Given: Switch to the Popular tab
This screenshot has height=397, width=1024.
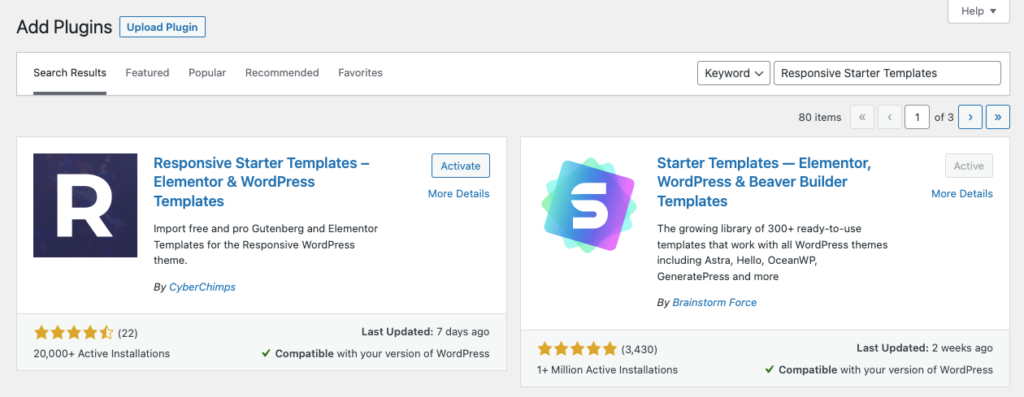Looking at the screenshot, I should (x=207, y=73).
